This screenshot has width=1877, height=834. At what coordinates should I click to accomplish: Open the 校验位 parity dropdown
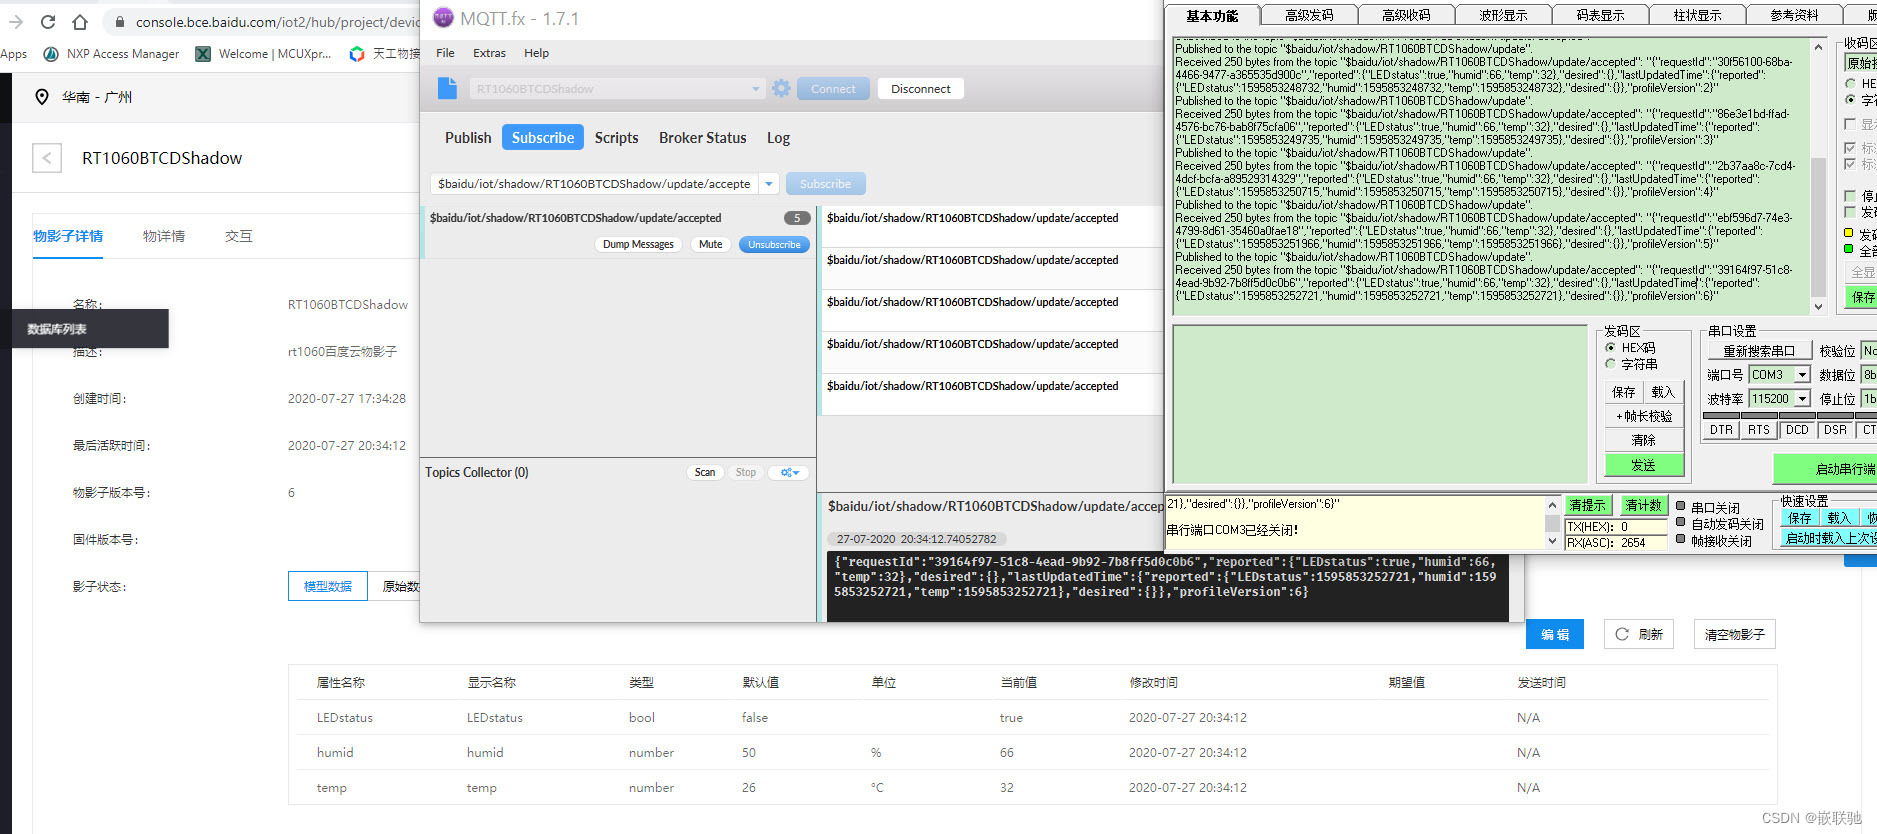(x=1868, y=351)
